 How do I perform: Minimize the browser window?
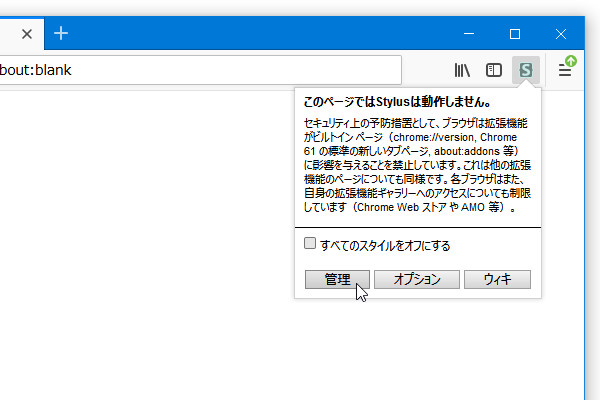point(469,34)
